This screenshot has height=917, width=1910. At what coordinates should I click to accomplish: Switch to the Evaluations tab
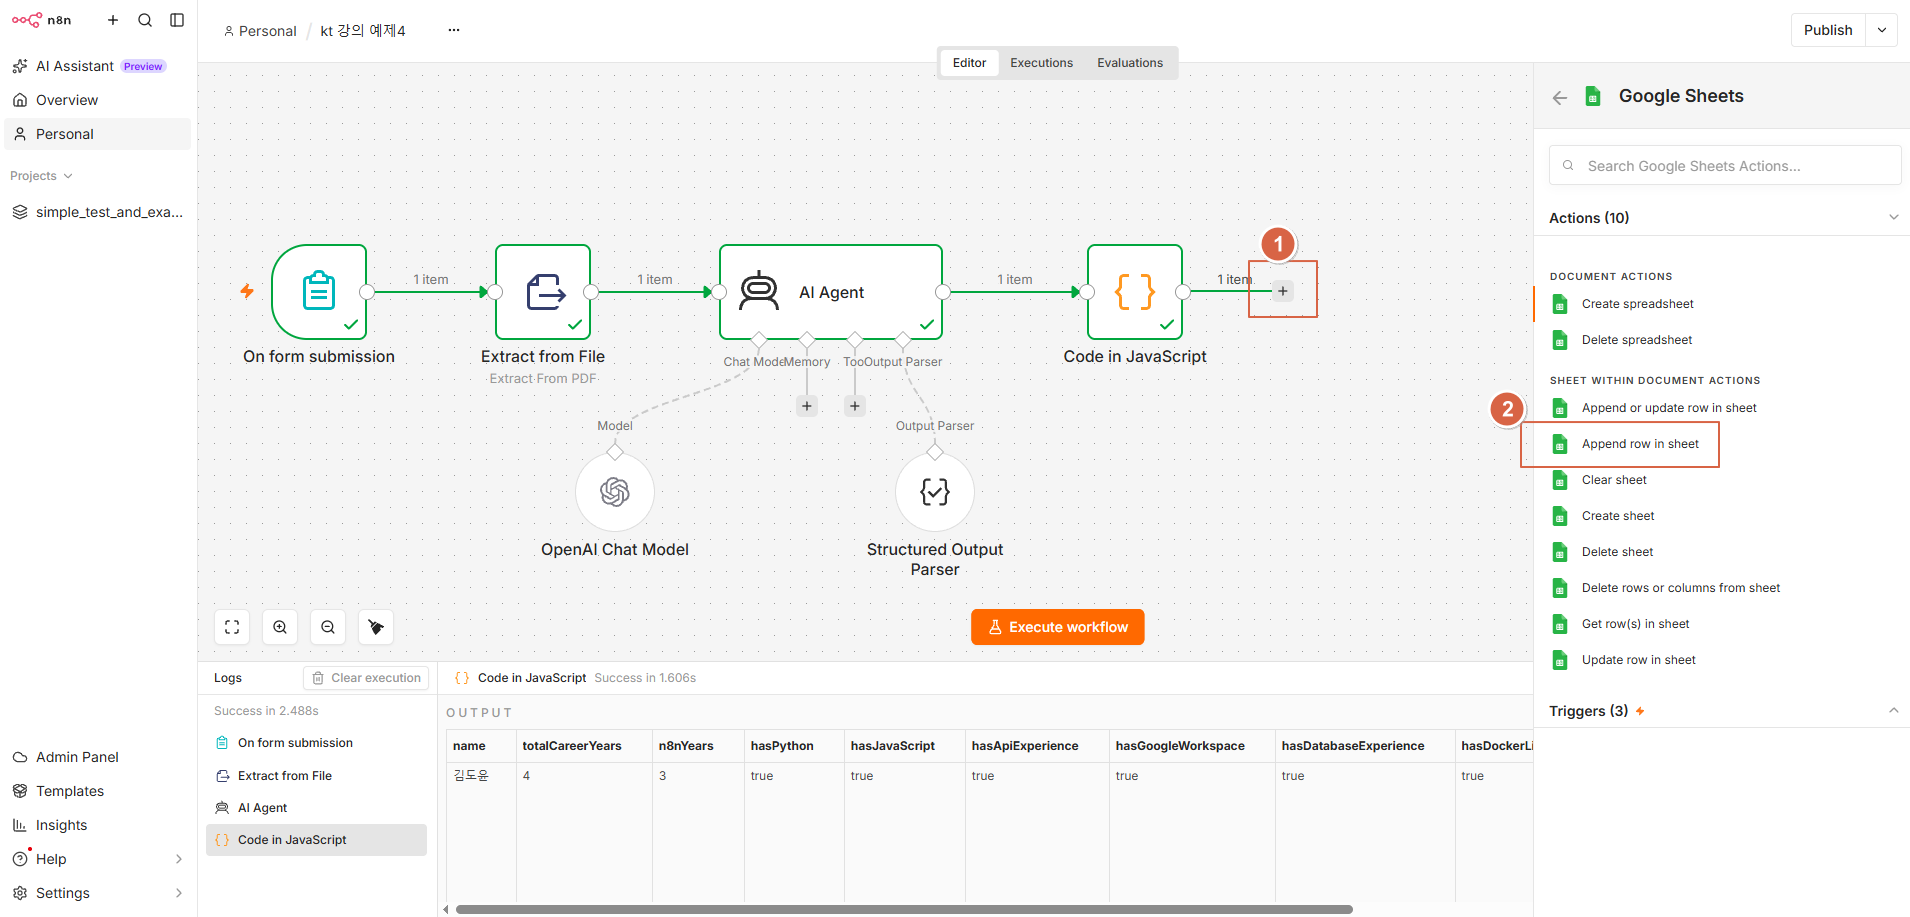1130,63
